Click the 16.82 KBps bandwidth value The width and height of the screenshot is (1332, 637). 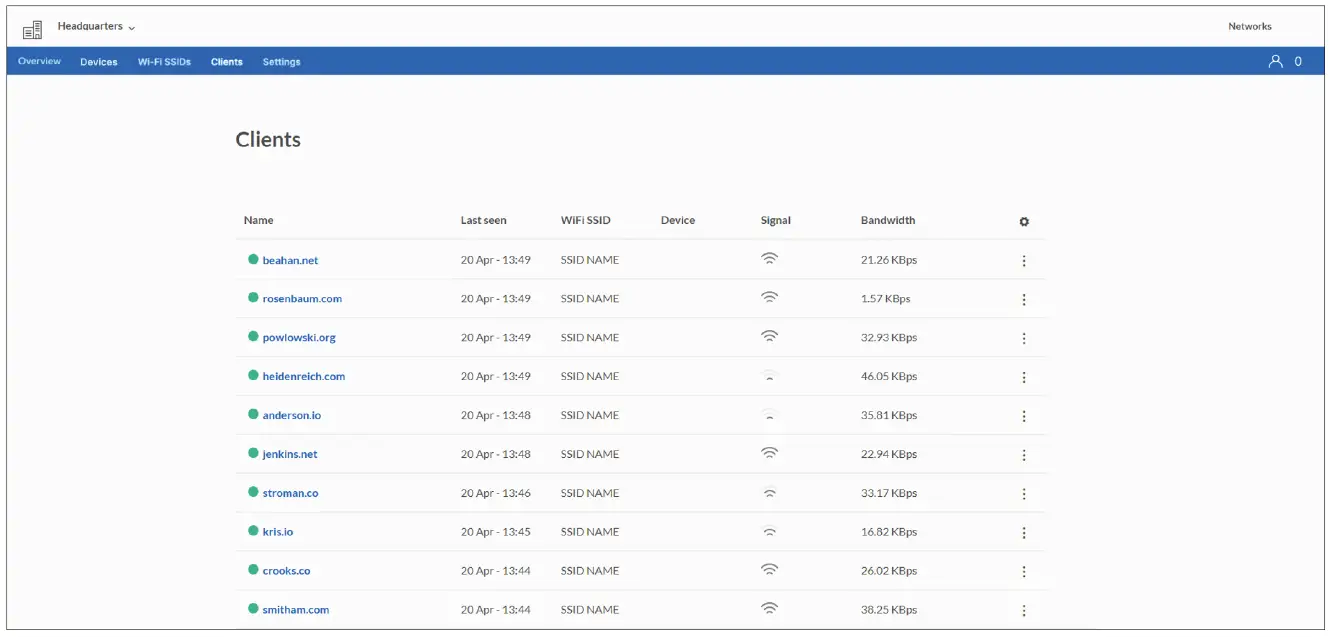(x=889, y=532)
